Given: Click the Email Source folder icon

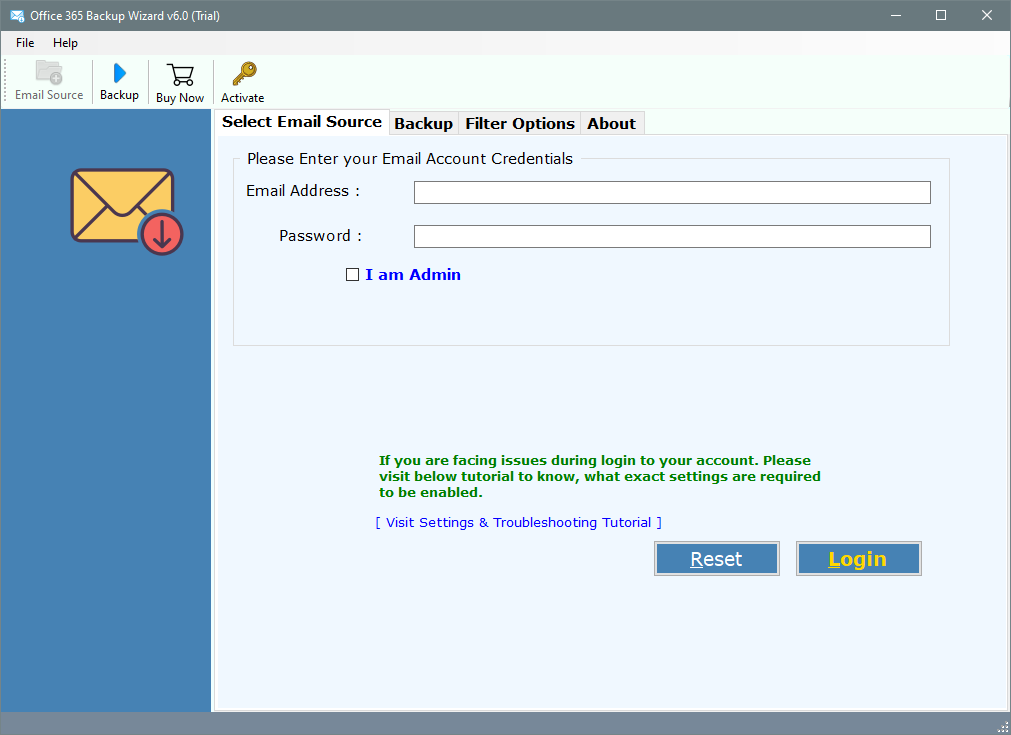Looking at the screenshot, I should point(49,73).
